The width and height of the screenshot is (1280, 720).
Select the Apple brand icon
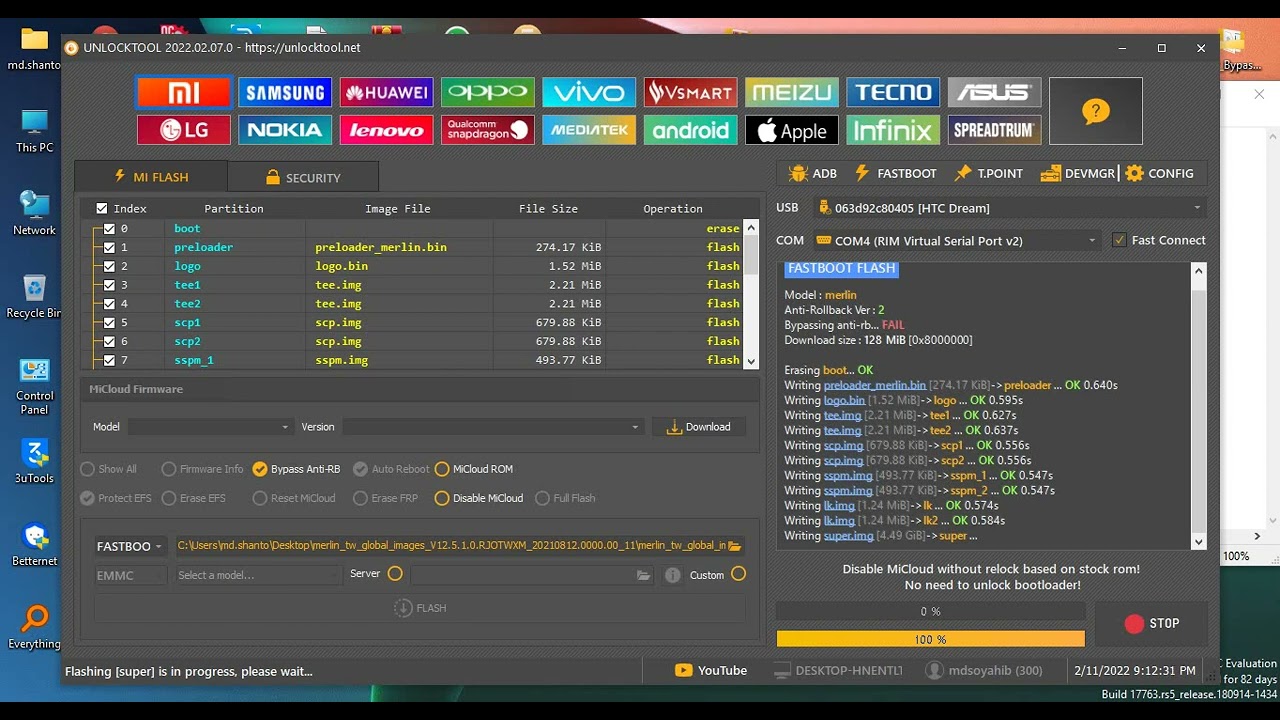click(x=792, y=130)
